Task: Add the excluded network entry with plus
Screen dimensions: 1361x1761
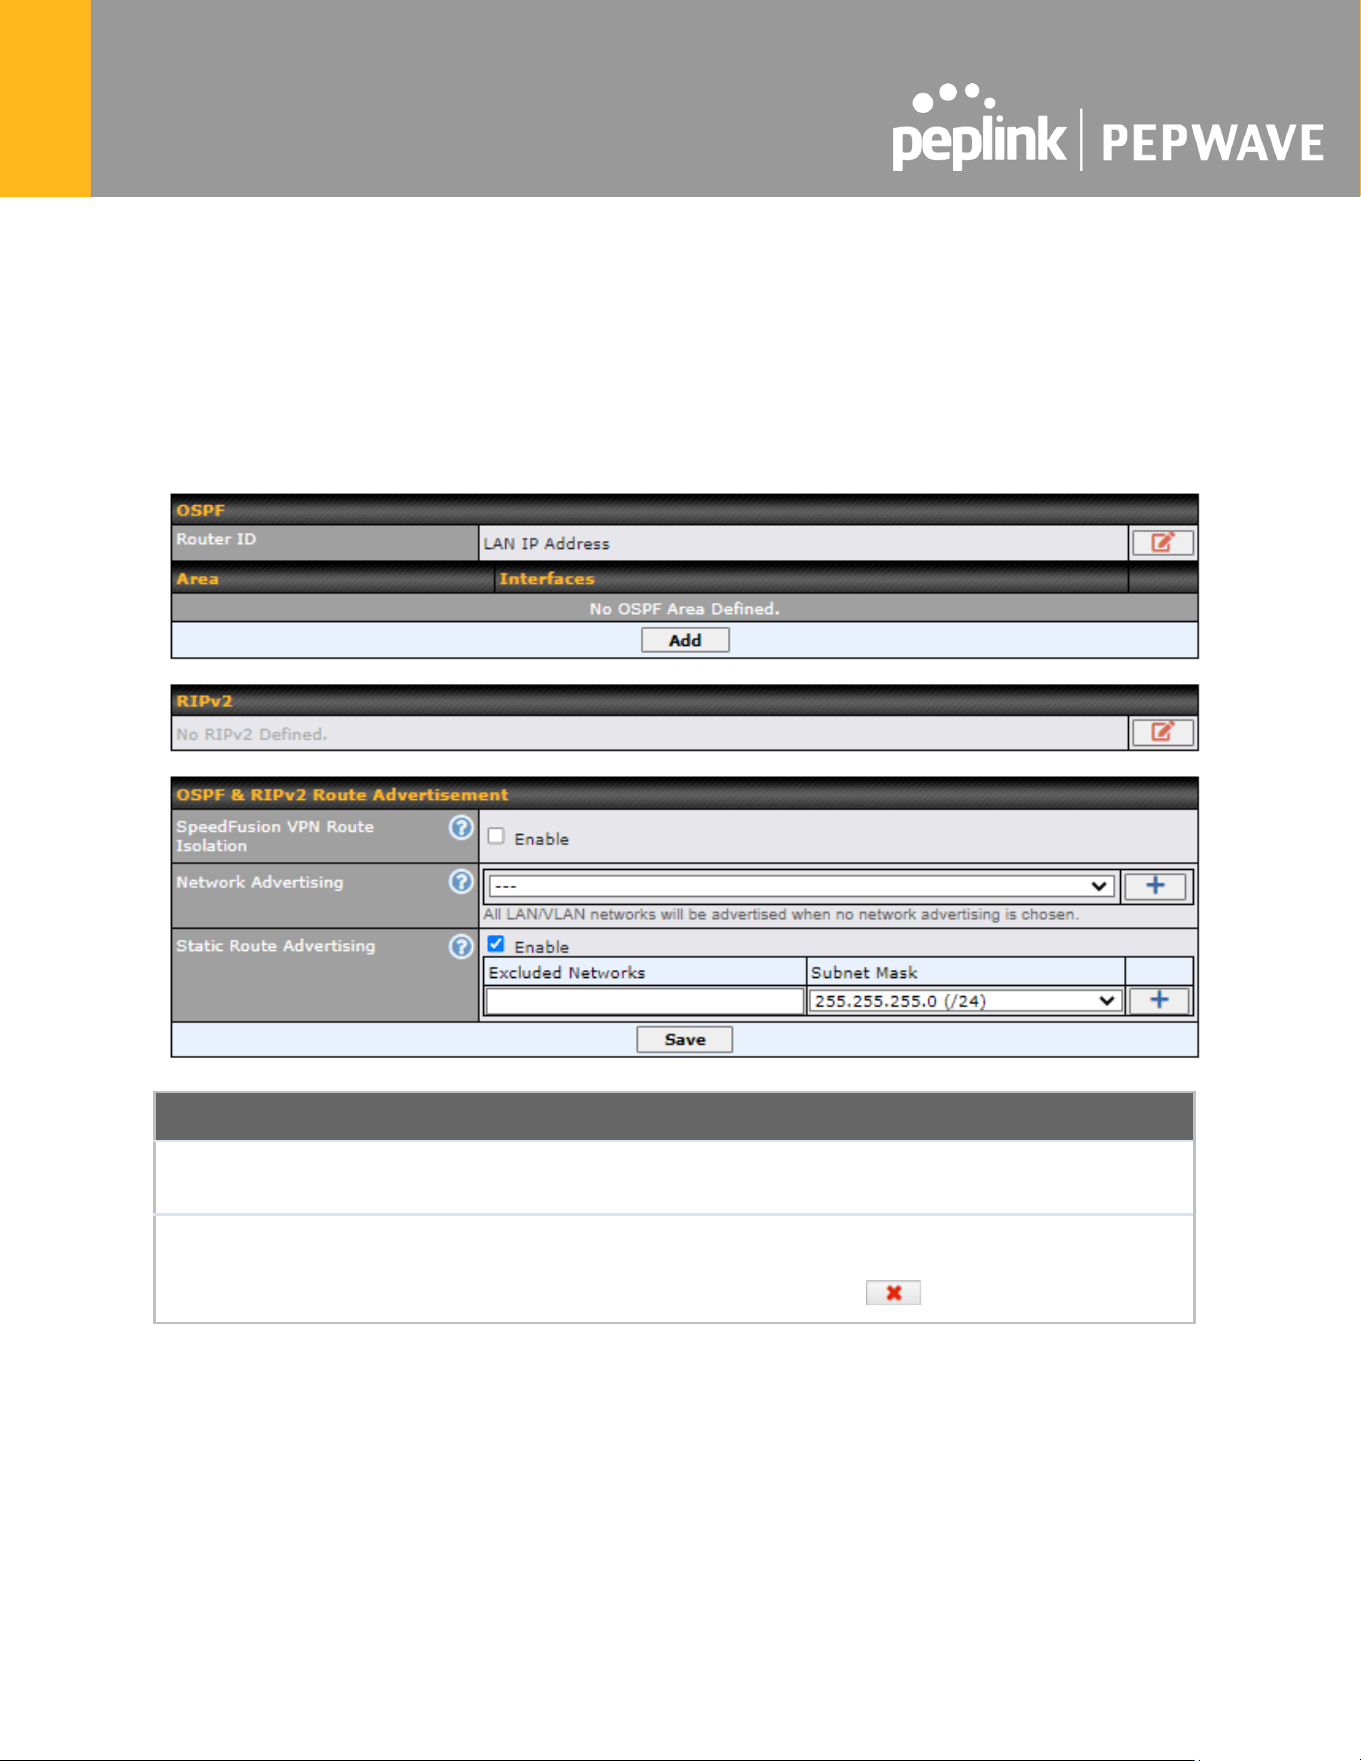Action: pos(1159,1000)
